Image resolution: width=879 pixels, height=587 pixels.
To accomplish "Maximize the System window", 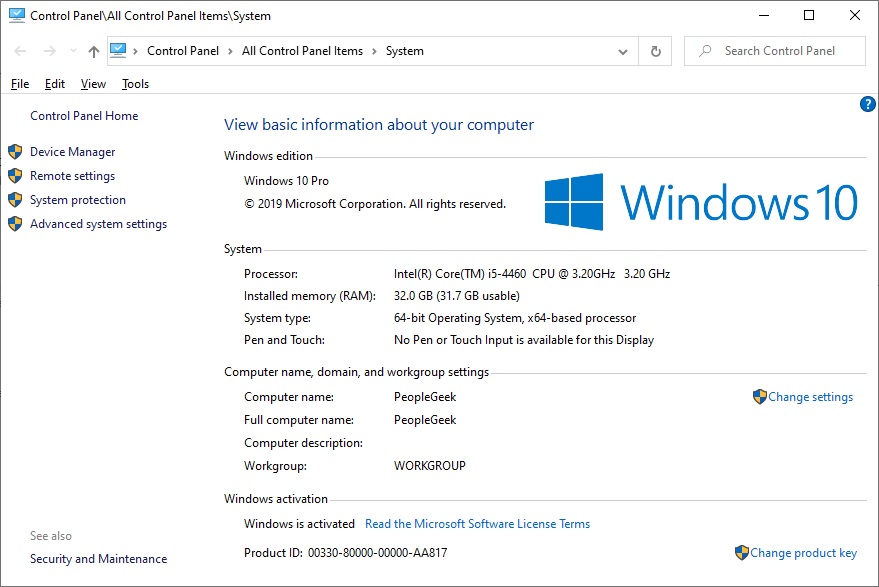I will click(x=809, y=15).
